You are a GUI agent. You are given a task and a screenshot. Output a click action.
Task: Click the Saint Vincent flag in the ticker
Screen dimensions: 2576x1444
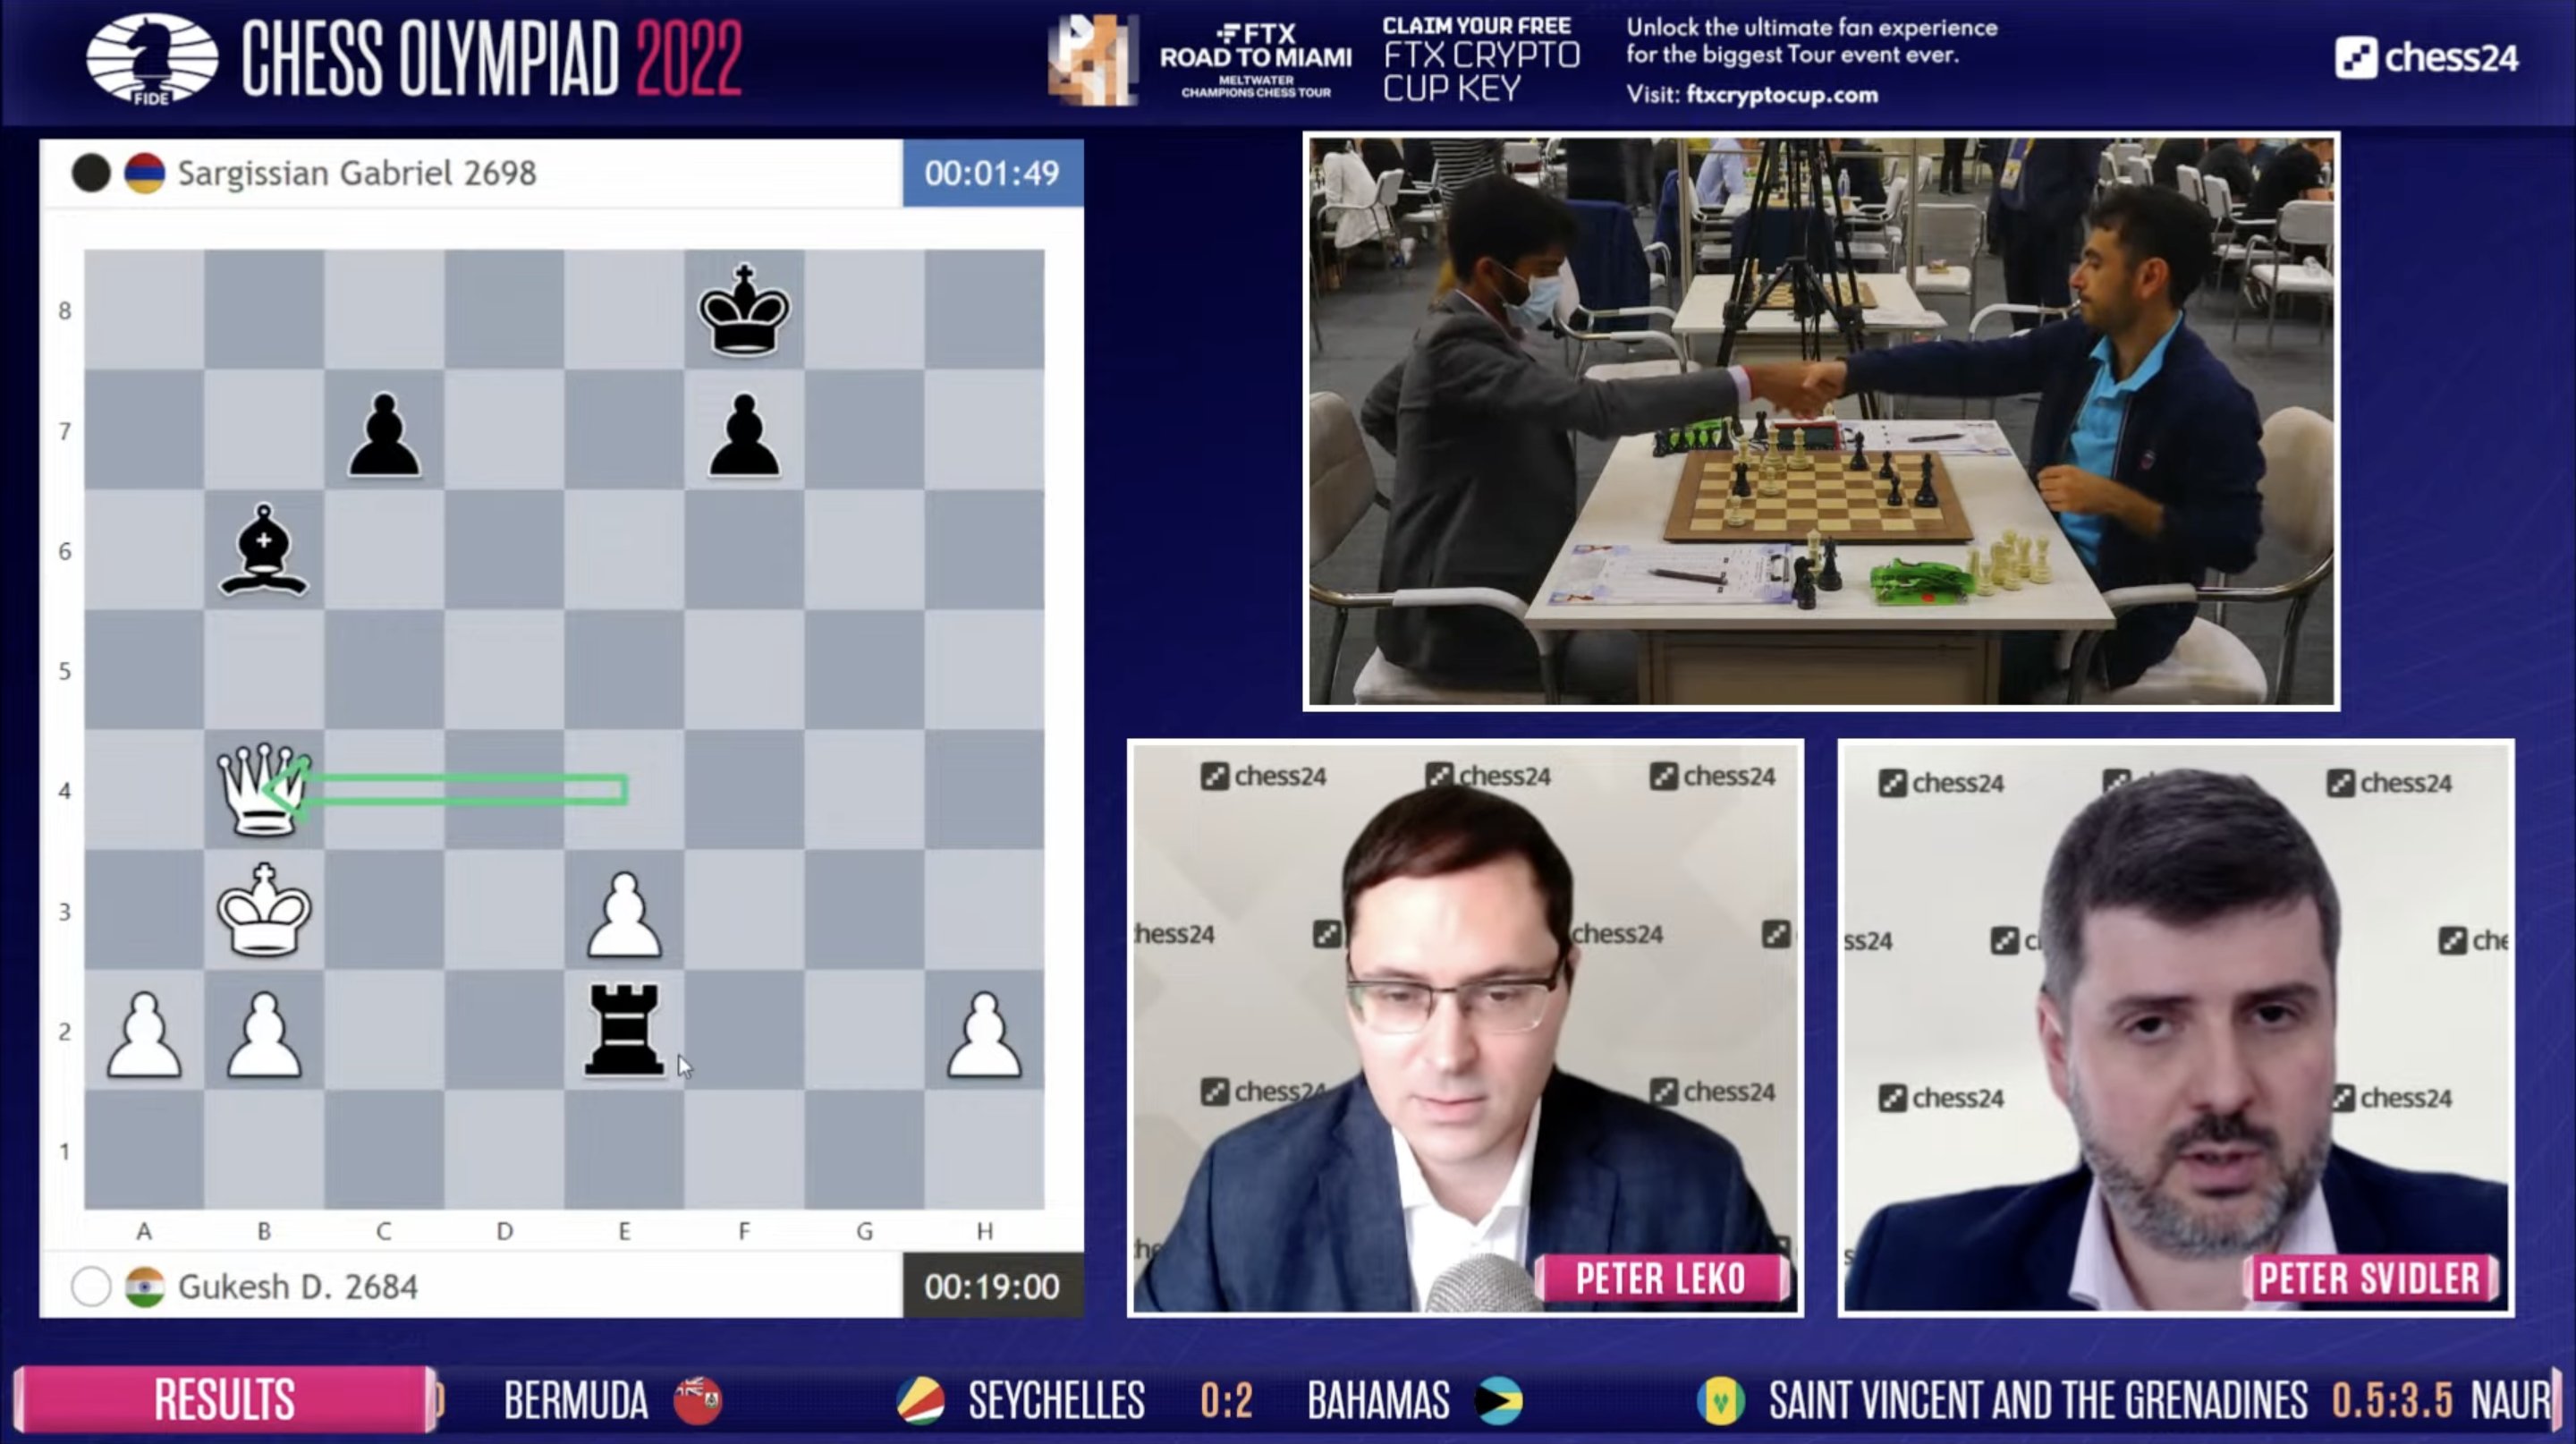pos(1721,1400)
